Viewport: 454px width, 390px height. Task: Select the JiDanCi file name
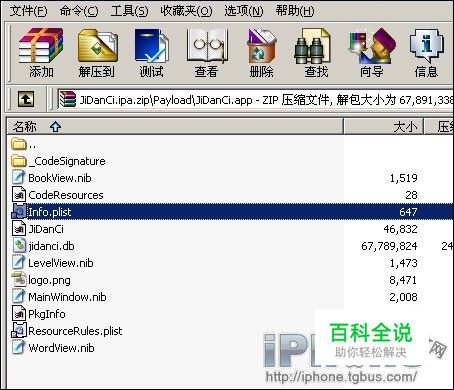pos(46,229)
